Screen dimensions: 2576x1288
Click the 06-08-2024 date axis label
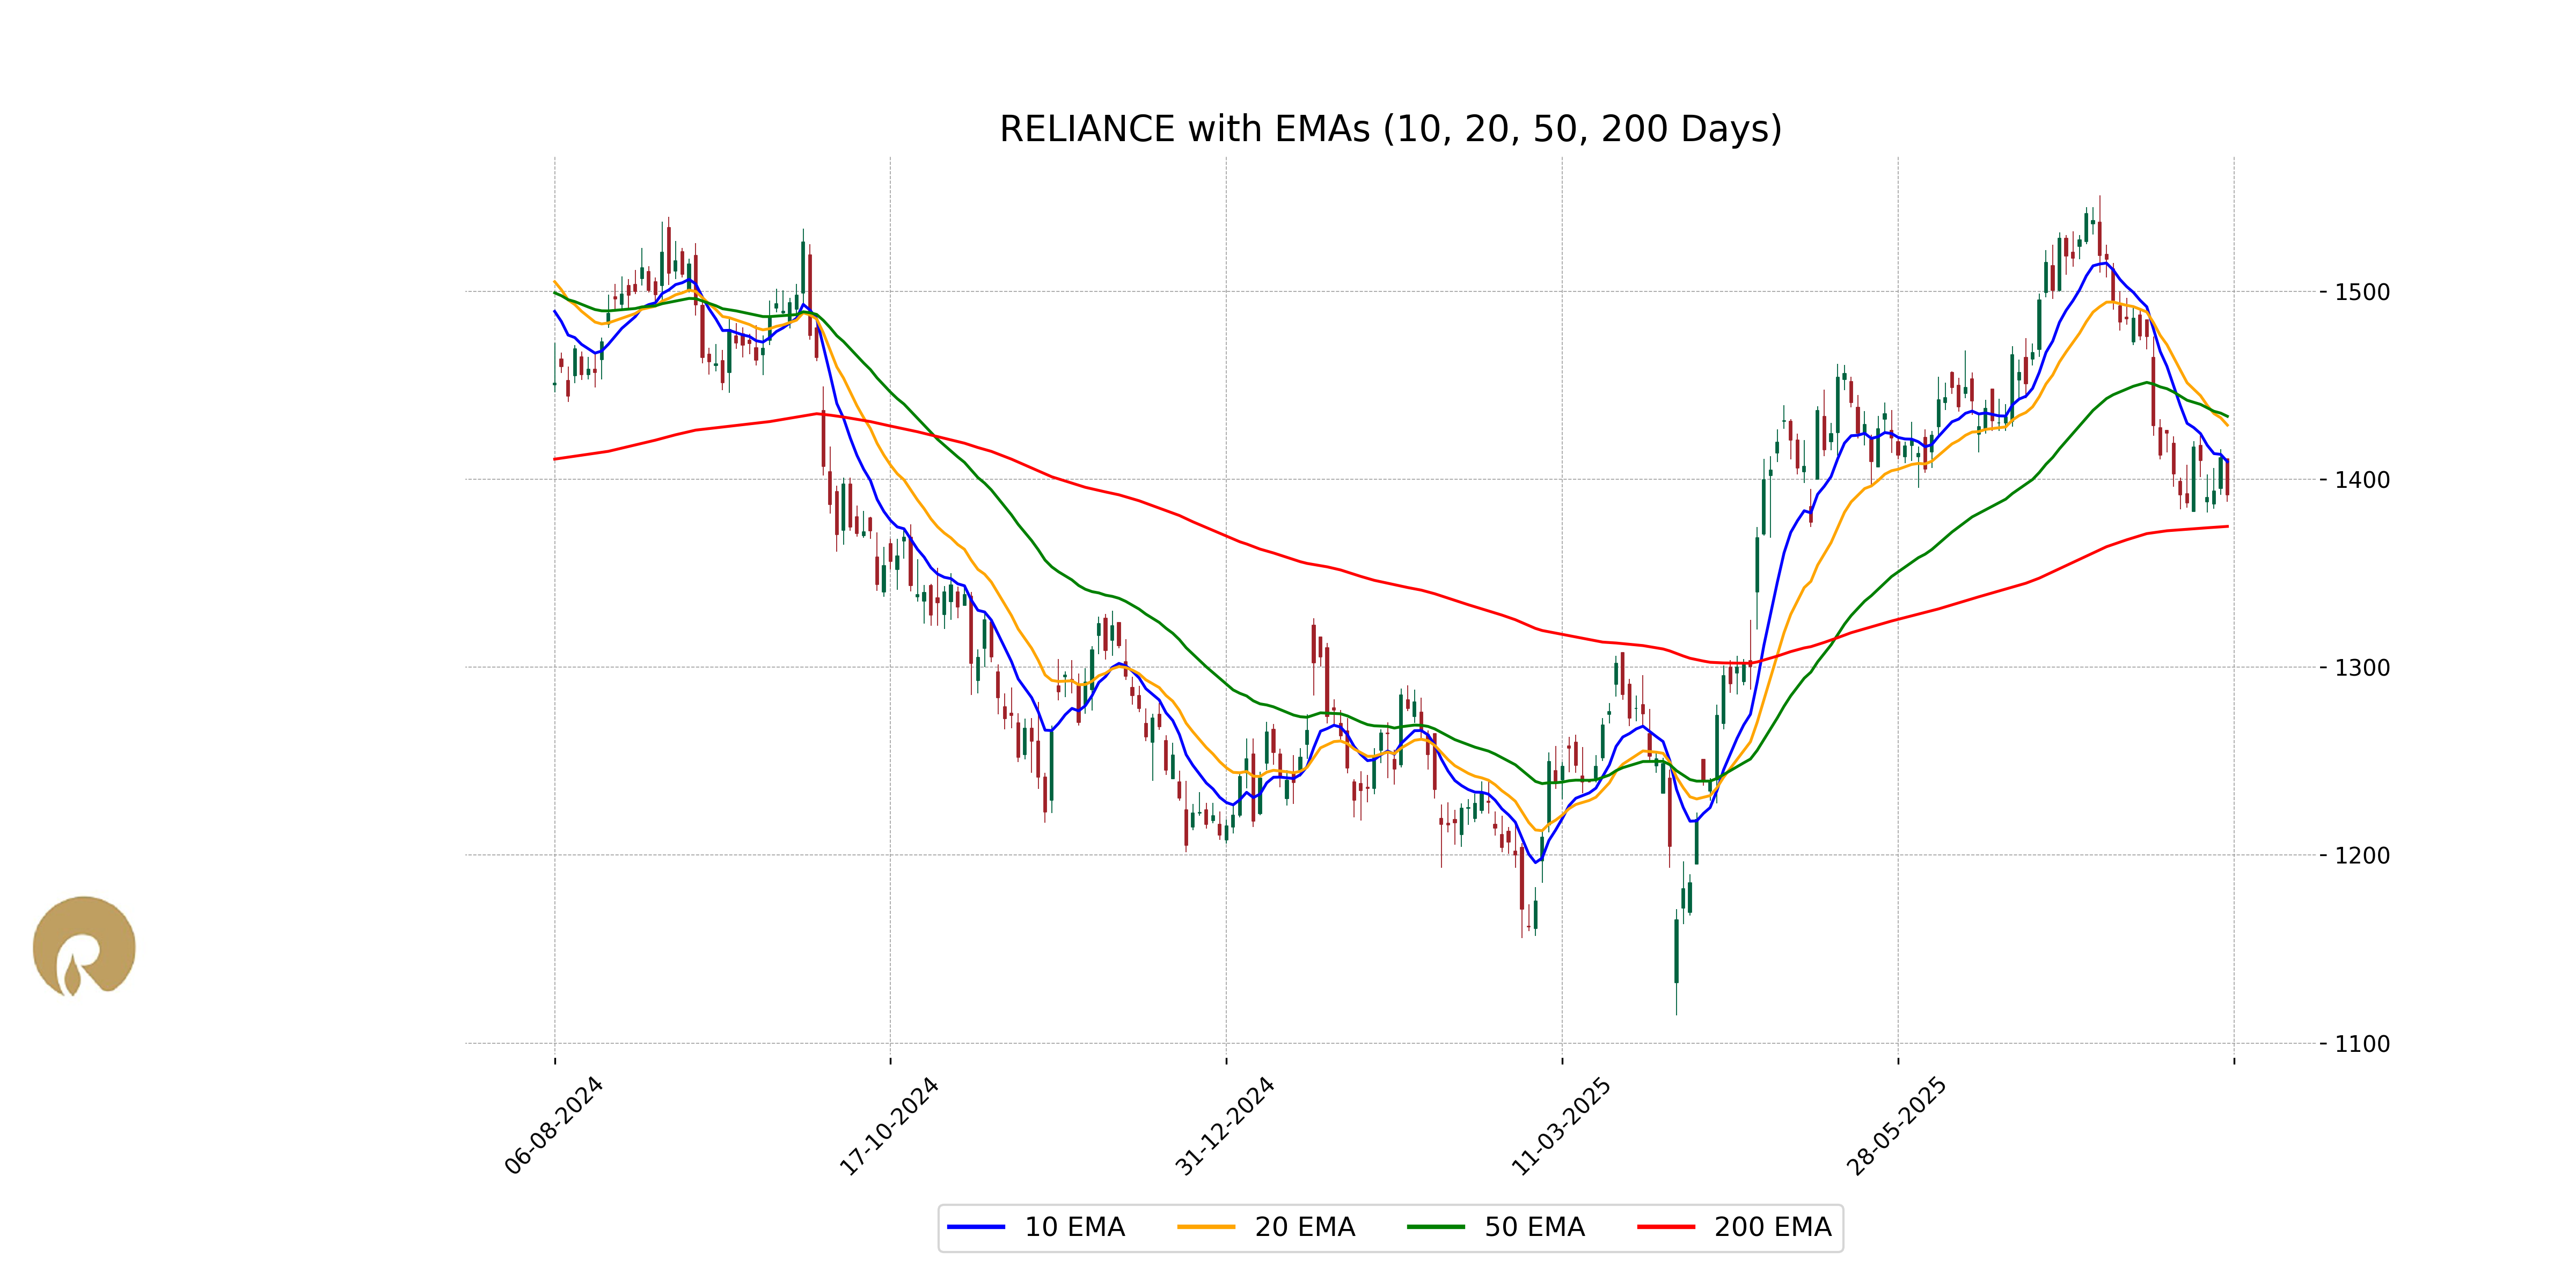pyautogui.click(x=554, y=1125)
